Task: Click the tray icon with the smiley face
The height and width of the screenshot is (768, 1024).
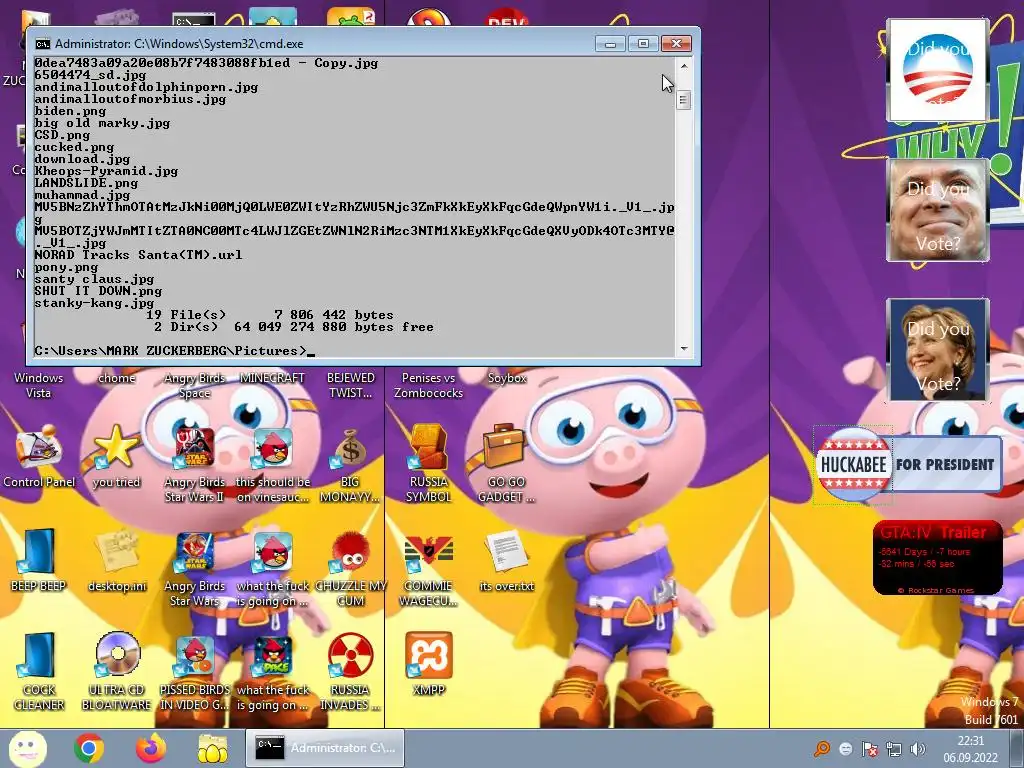Action: point(846,749)
